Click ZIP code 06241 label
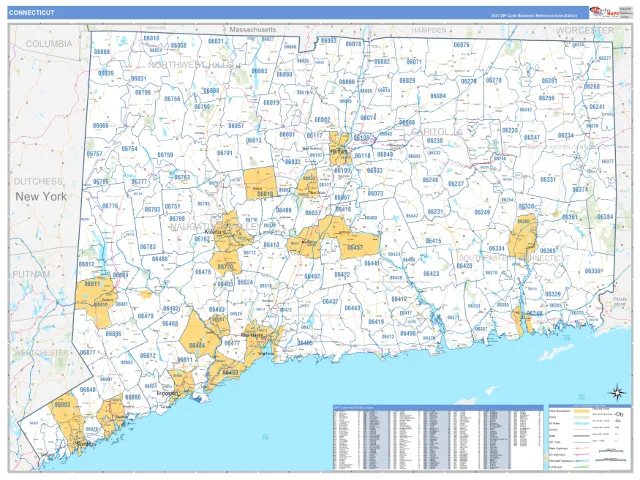 point(597,107)
